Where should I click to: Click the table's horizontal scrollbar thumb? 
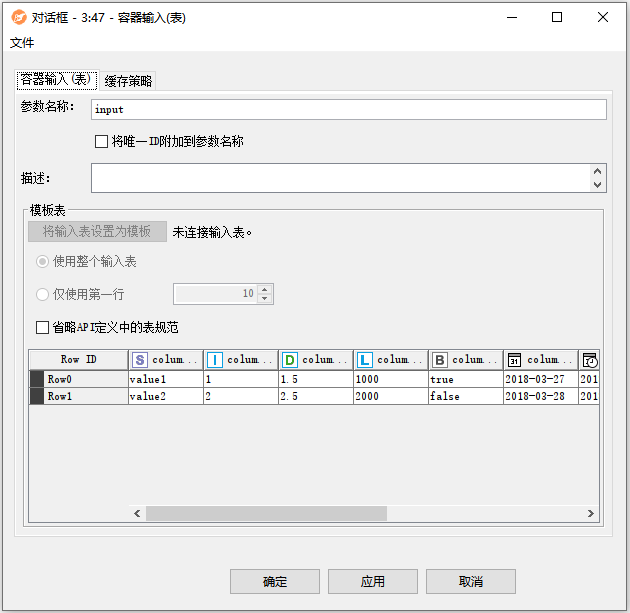click(265, 513)
